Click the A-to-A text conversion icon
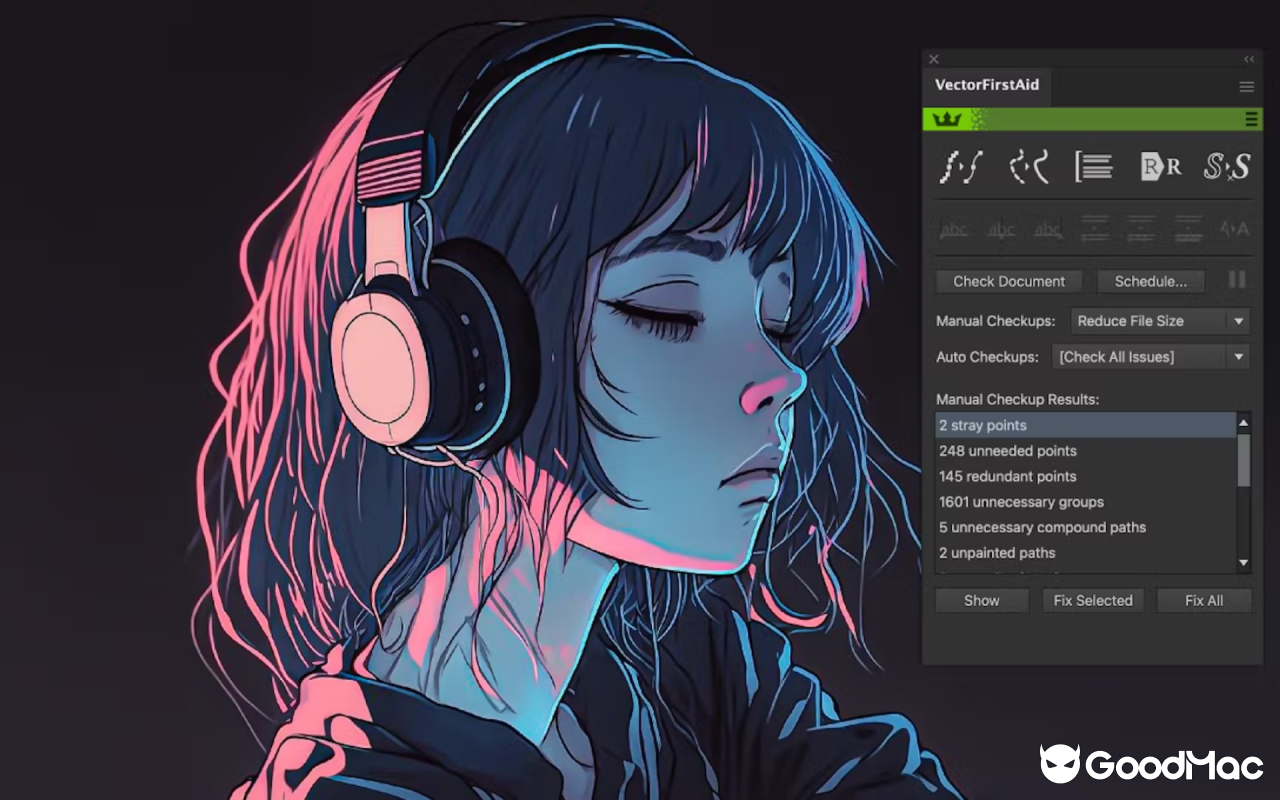The height and width of the screenshot is (800, 1280). click(1235, 229)
